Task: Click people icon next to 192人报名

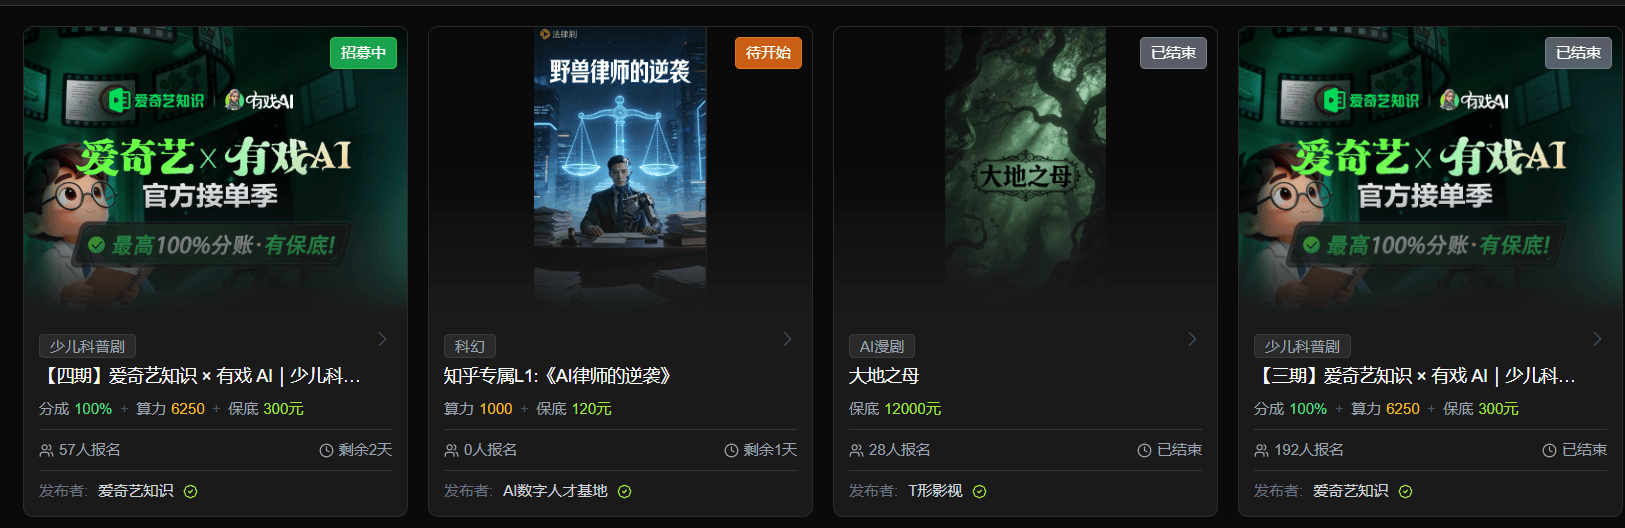Action: click(1261, 451)
